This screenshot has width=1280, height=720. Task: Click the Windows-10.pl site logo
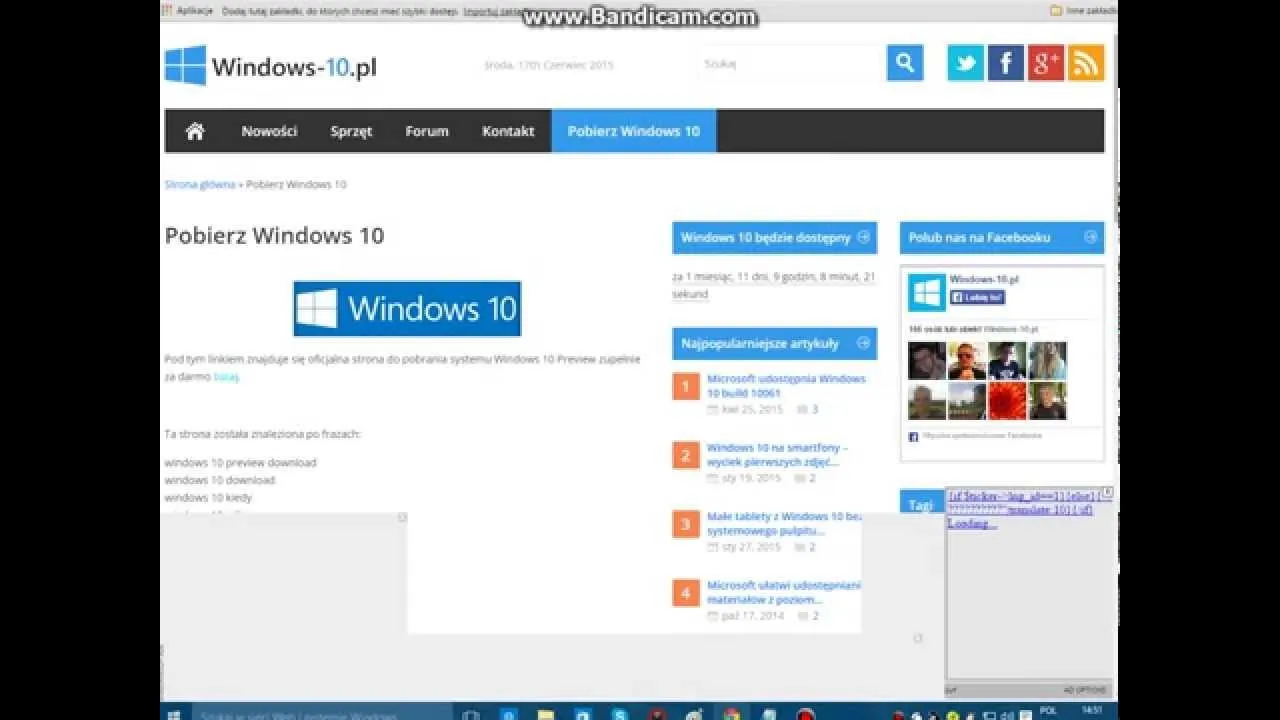[x=271, y=66]
